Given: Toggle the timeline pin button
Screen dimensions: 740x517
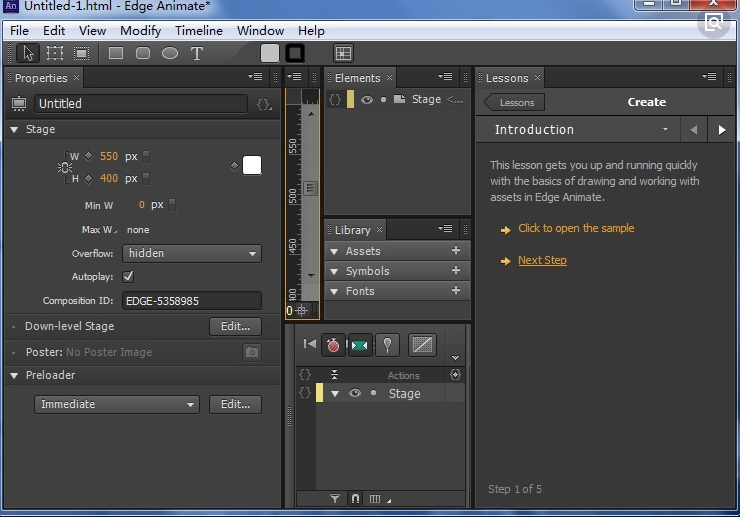Looking at the screenshot, I should (387, 345).
